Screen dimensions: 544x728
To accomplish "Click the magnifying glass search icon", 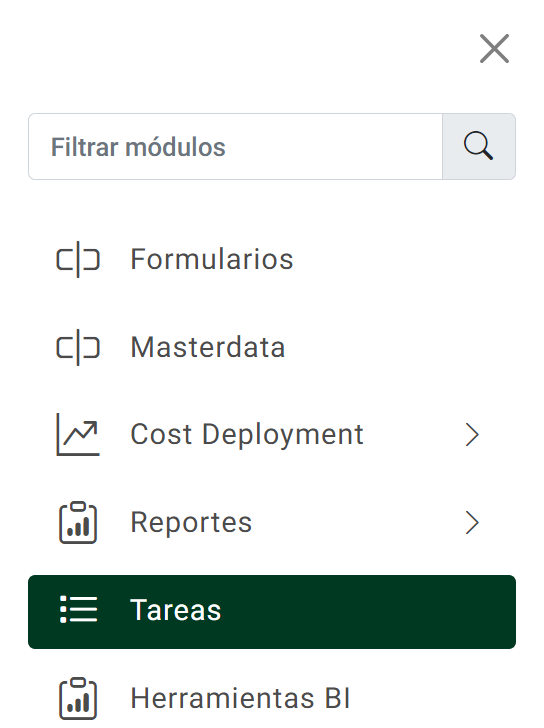I will 479,146.
